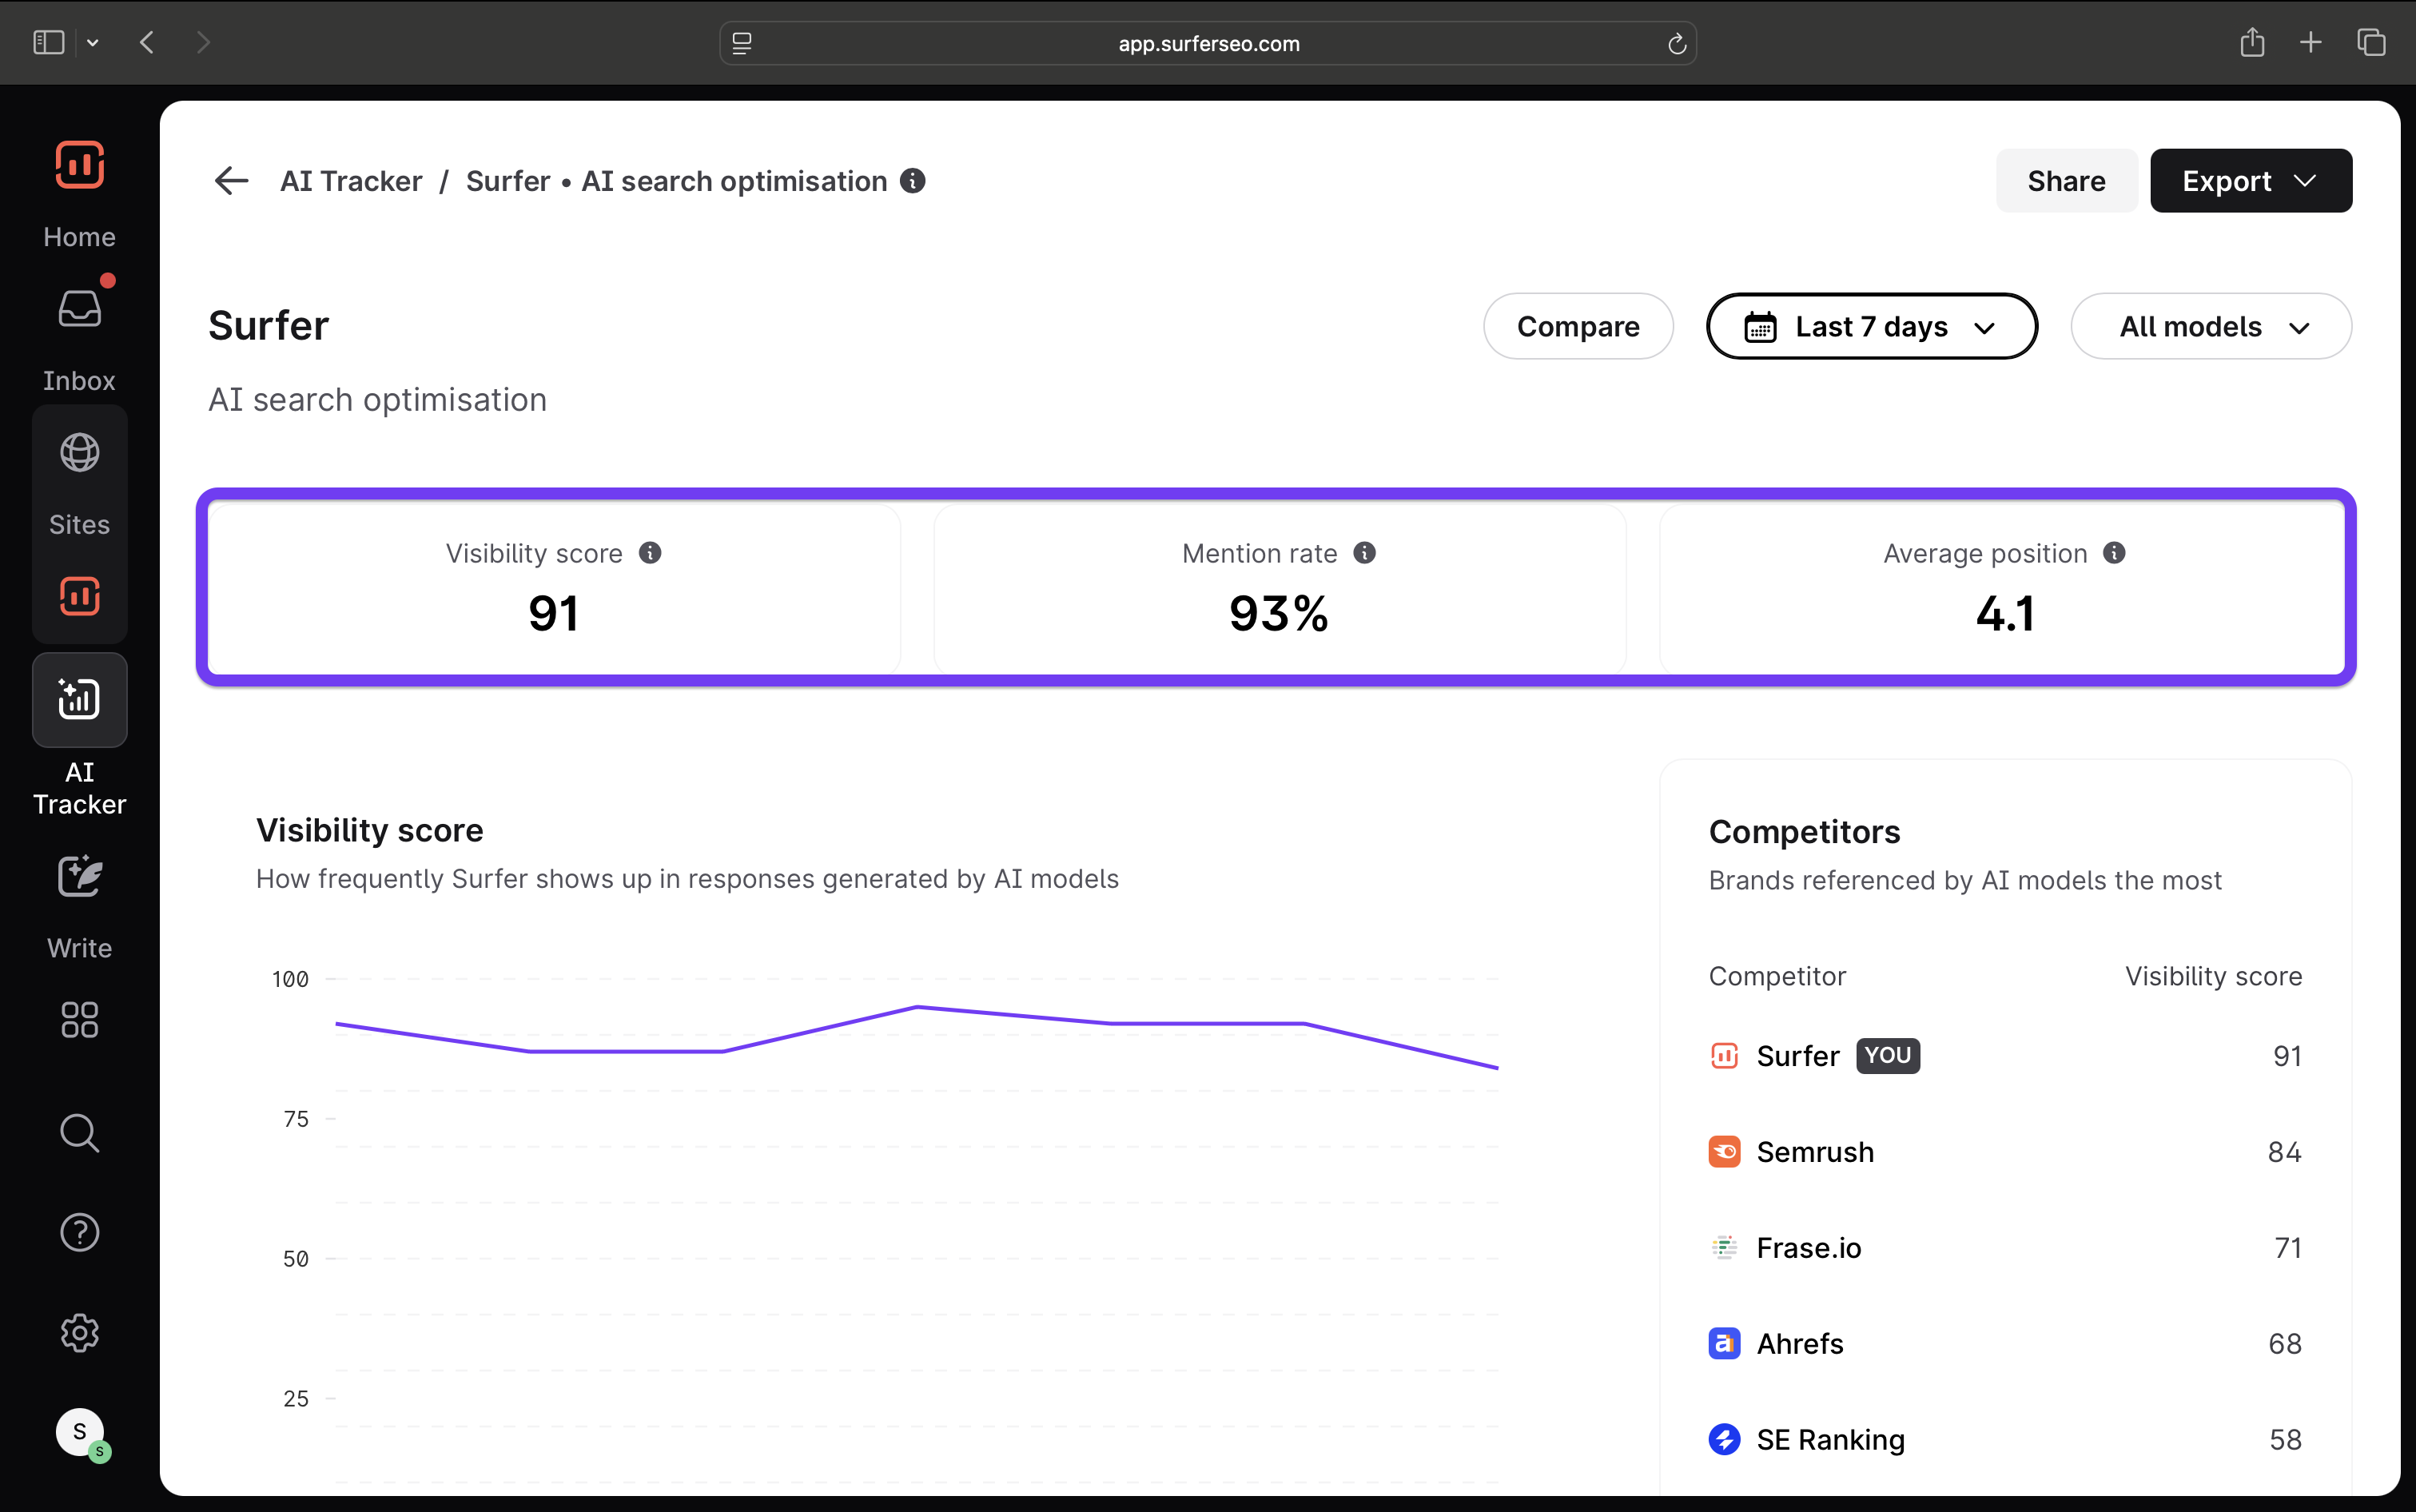2416x1512 pixels.
Task: Click the Visibility score info icon
Action: coord(650,553)
